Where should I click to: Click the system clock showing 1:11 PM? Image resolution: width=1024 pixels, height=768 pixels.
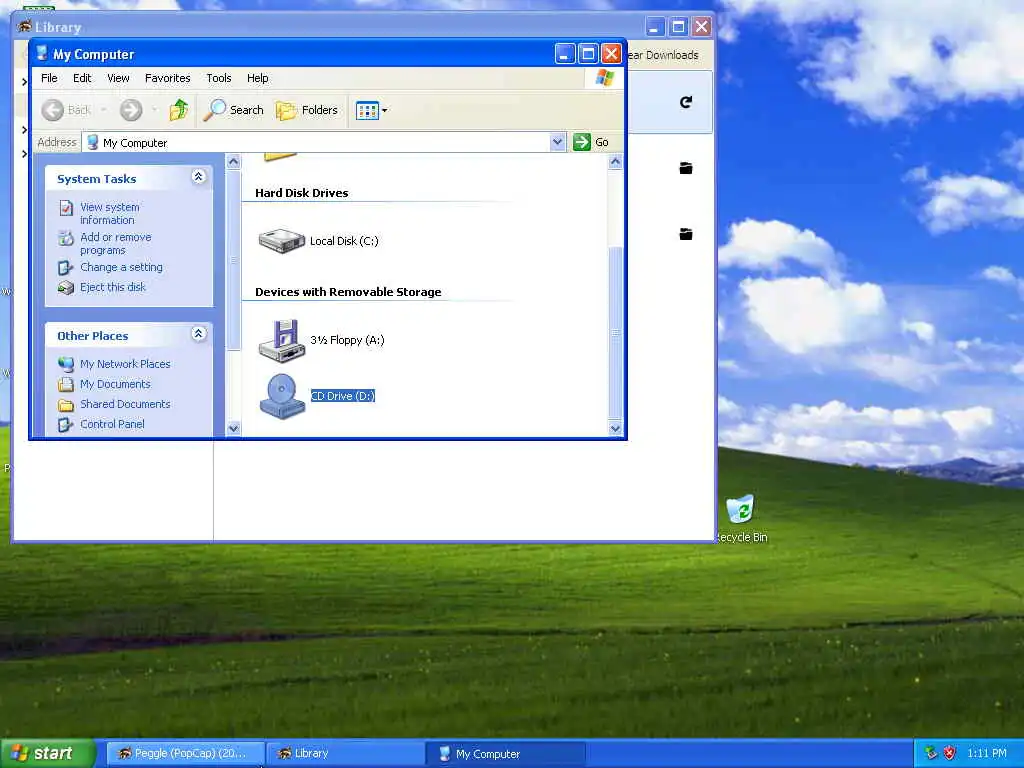click(987, 753)
